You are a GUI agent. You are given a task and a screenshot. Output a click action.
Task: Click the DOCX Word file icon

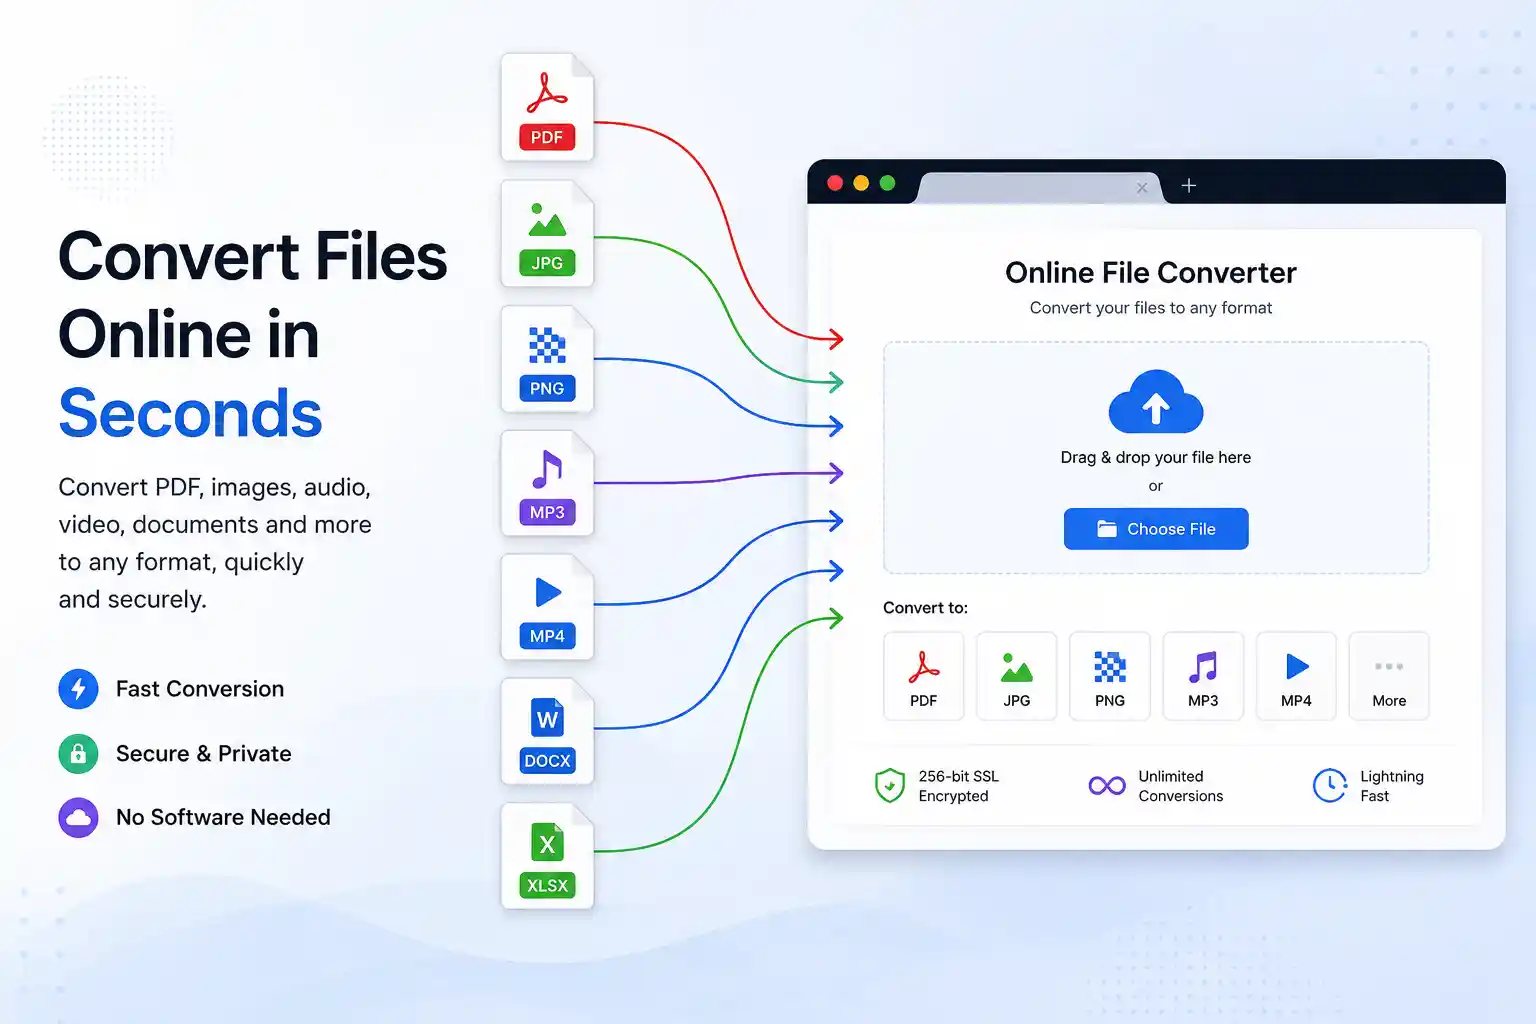(x=547, y=732)
